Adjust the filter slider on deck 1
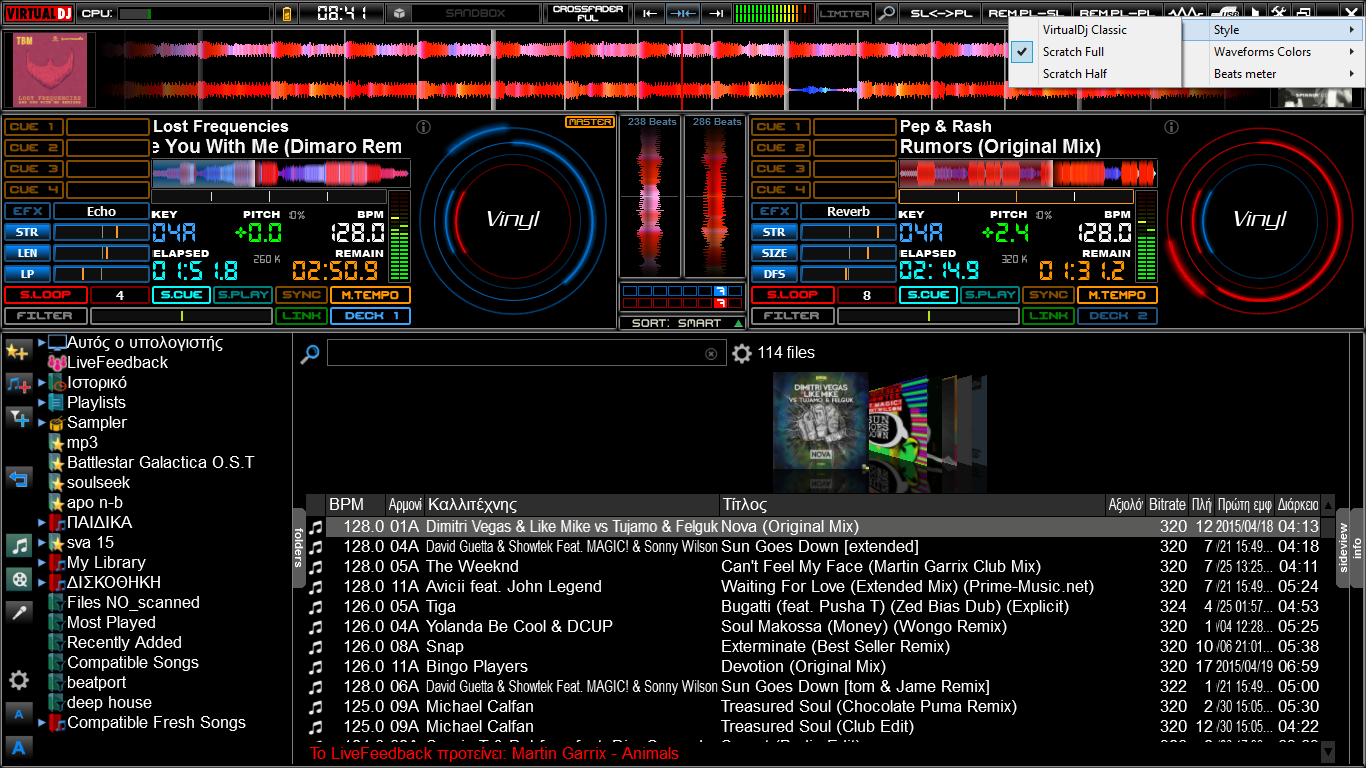The image size is (1366, 768). point(181,316)
